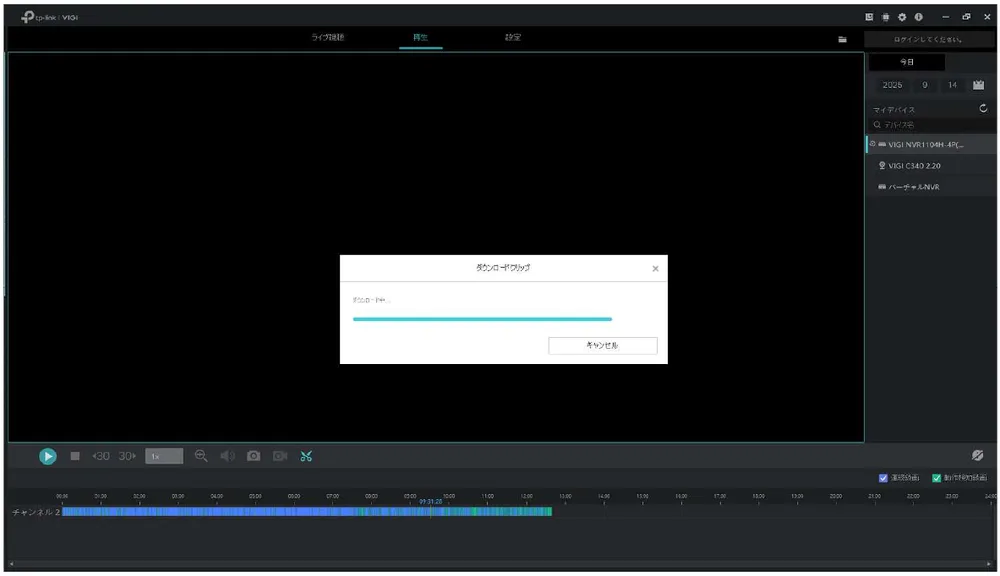
Task: Skip forward 30 seconds
Action: [128, 456]
